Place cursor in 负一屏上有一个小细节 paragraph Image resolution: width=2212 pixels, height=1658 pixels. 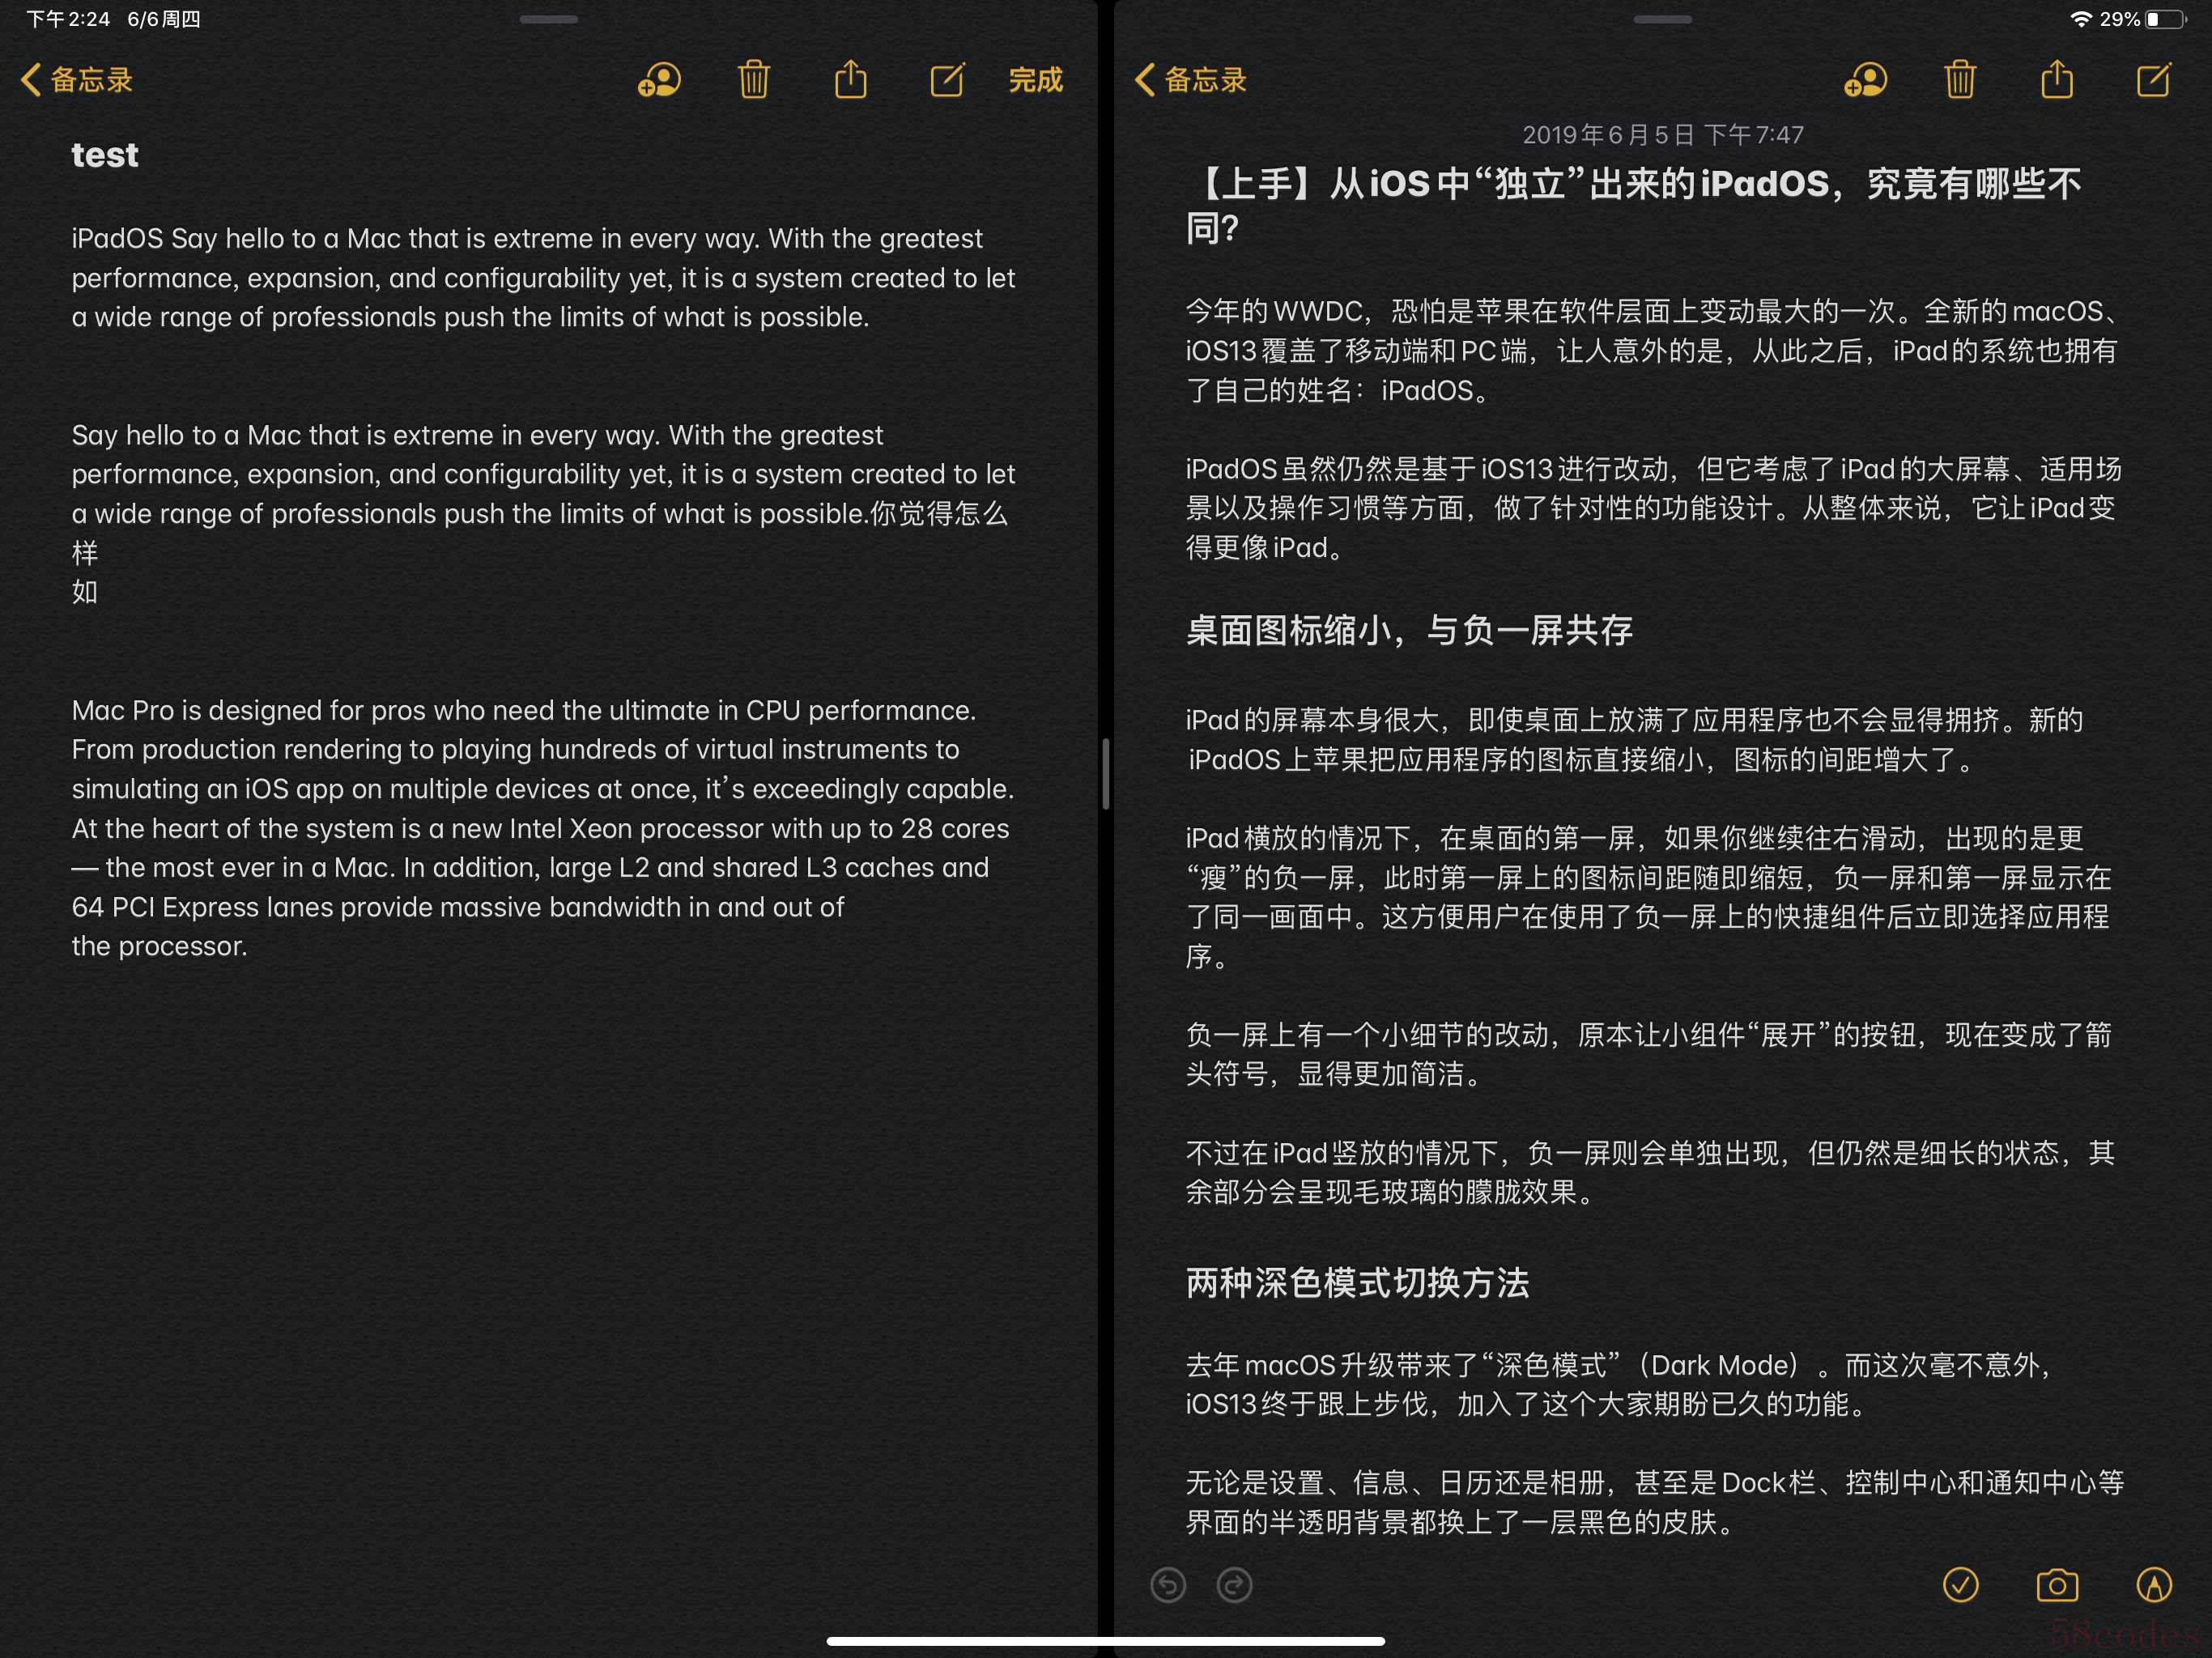point(1648,1054)
